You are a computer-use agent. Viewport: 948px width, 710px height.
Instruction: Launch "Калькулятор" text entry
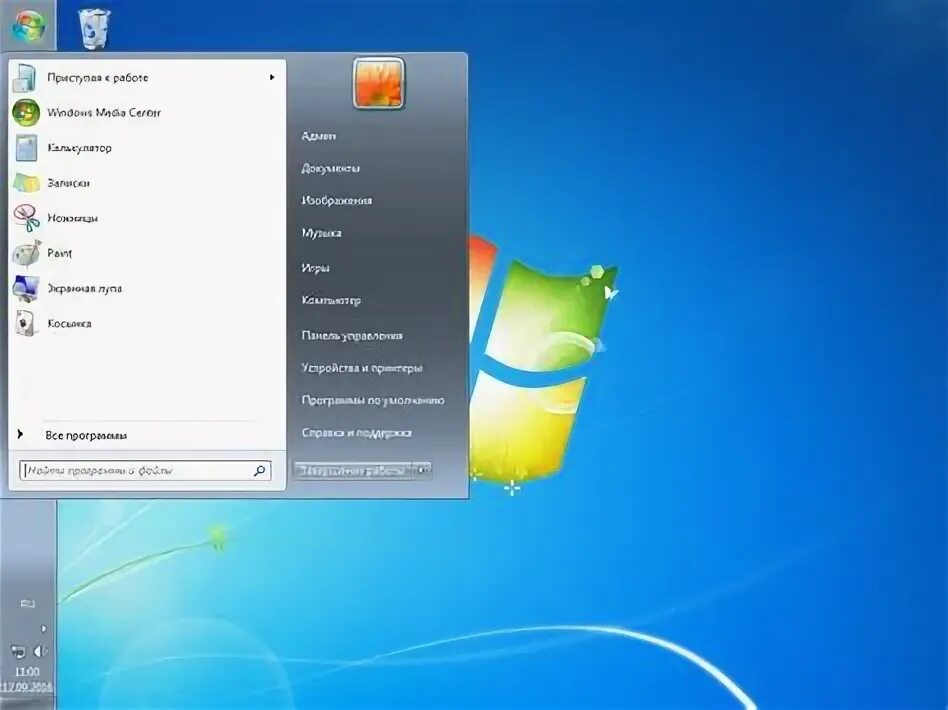[79, 148]
